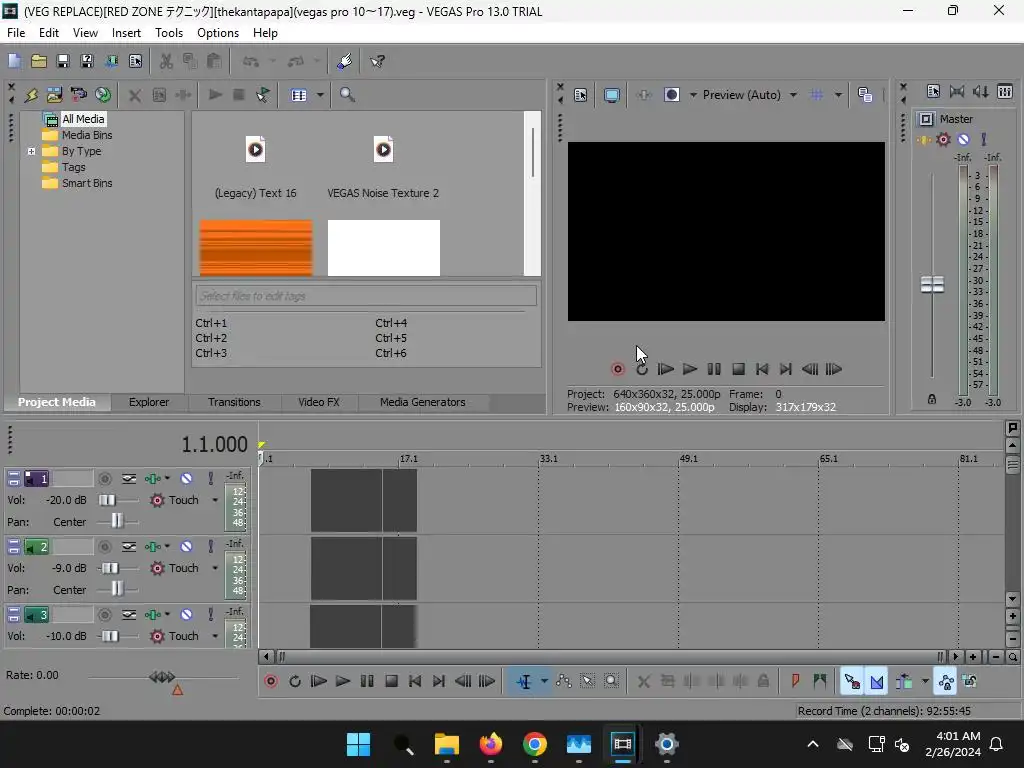Select the Media Bins folder
The image size is (1024, 768).
[x=87, y=135]
